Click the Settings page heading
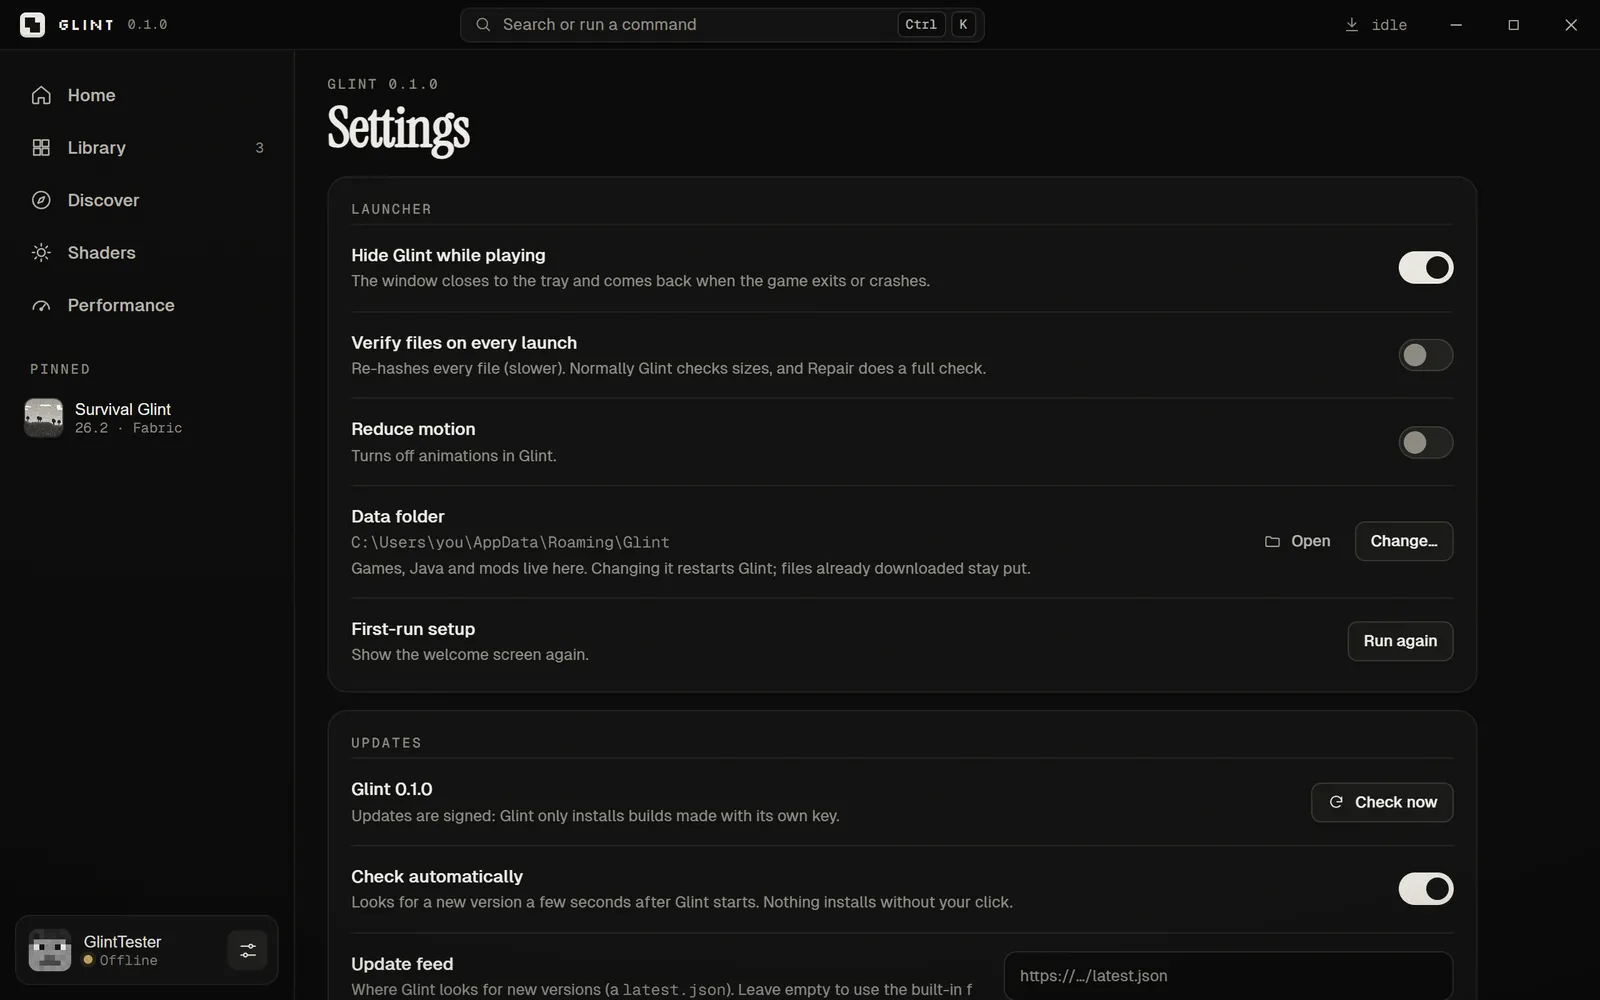 click(x=398, y=130)
